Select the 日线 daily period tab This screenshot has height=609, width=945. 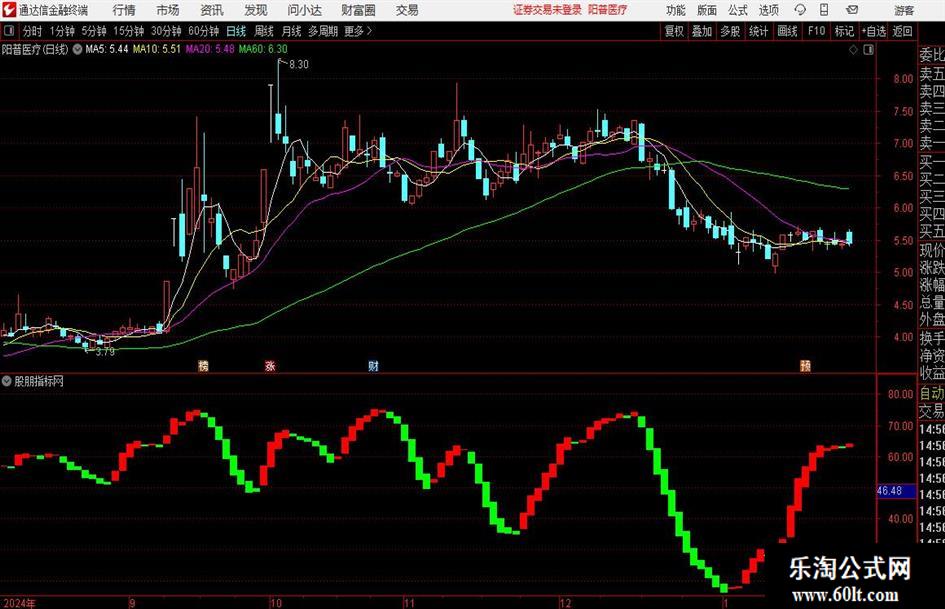click(236, 31)
